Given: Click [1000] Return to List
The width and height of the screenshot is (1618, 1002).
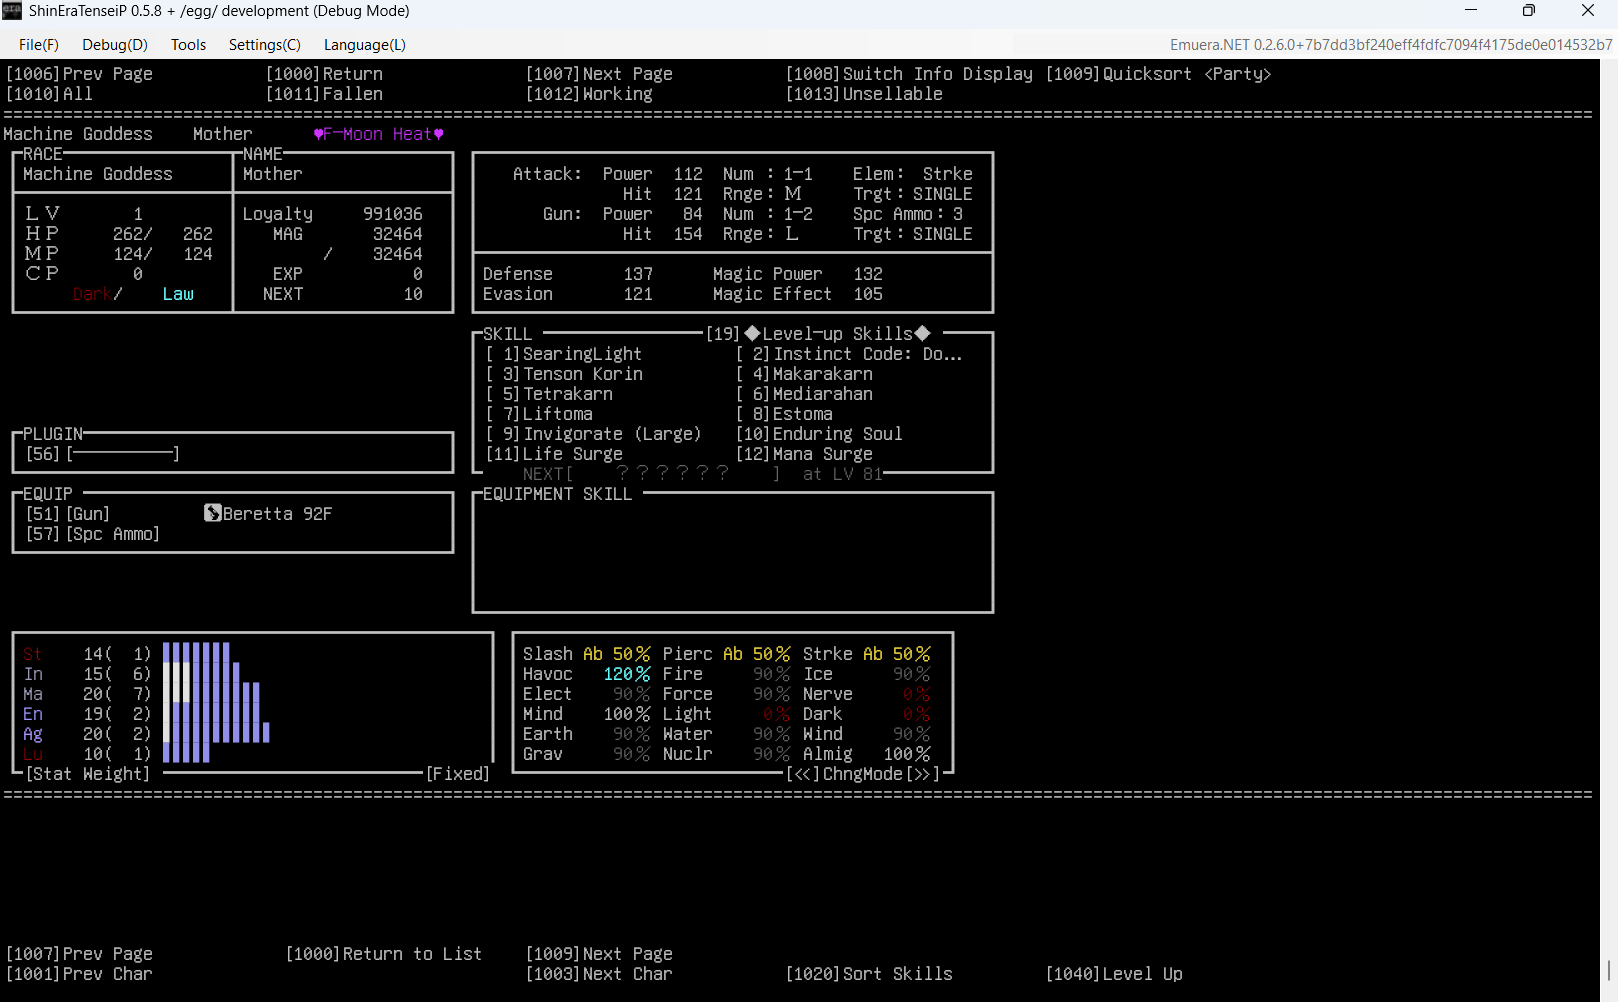Looking at the screenshot, I should point(384,954).
